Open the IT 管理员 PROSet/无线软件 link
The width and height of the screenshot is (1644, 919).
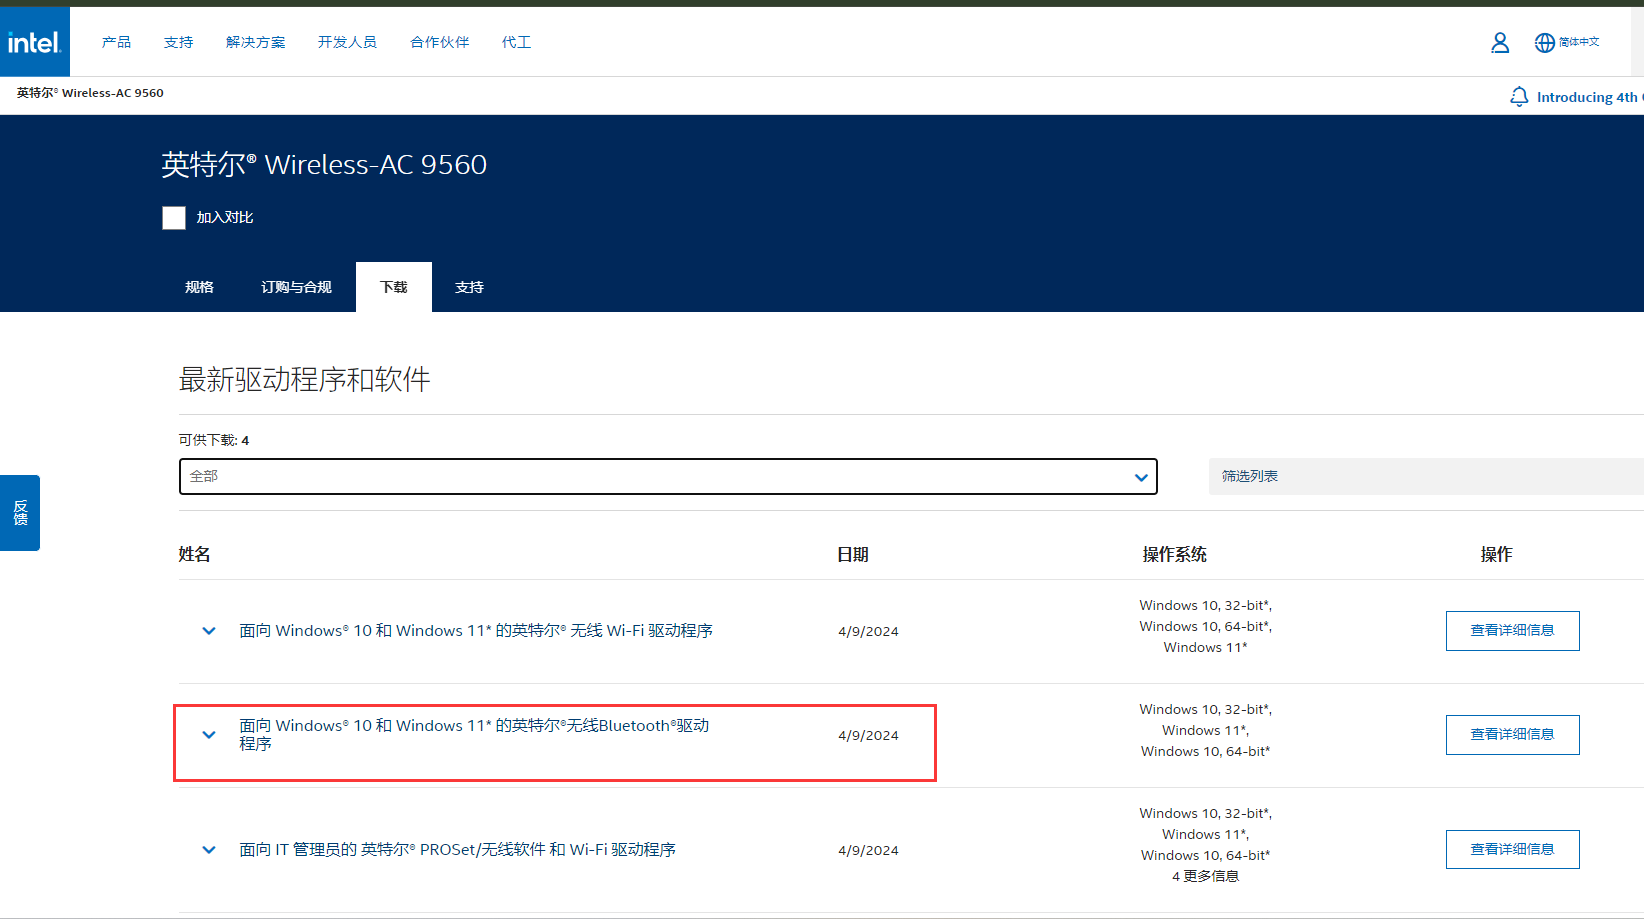pyautogui.click(x=458, y=850)
